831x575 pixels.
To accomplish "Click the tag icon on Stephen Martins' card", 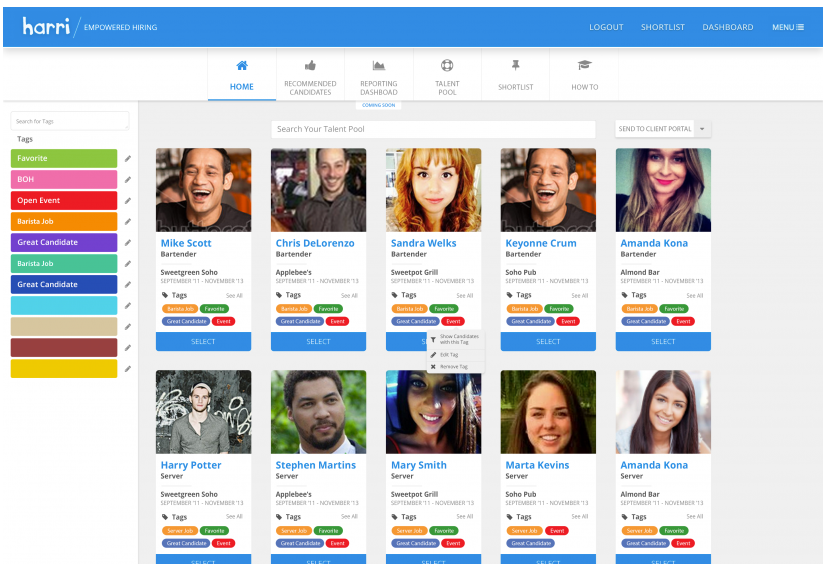I will coord(279,517).
